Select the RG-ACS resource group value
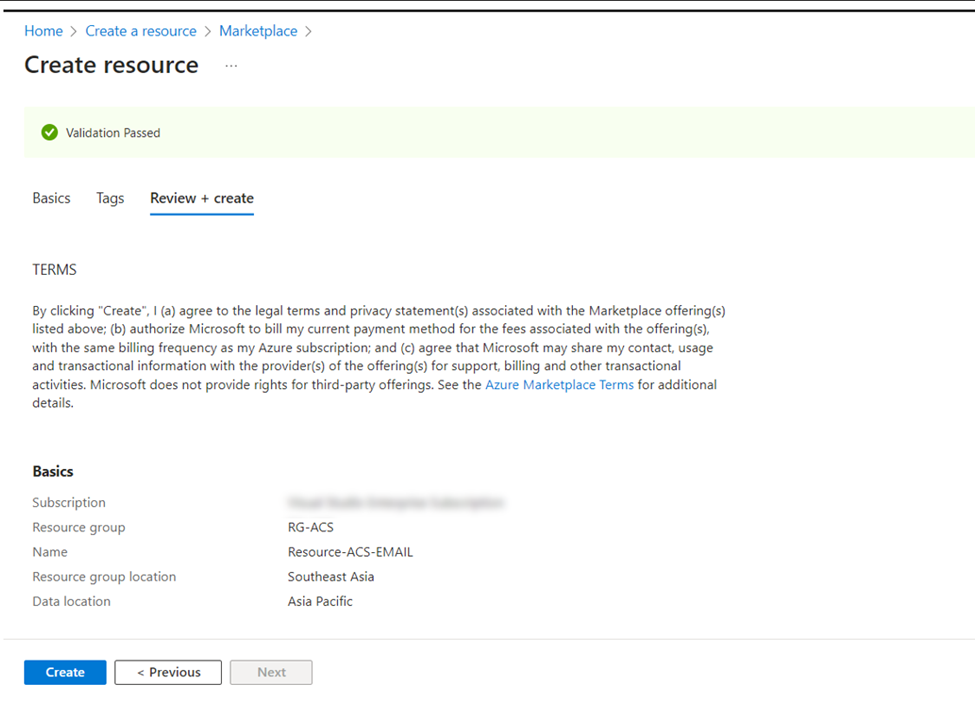 tap(310, 527)
